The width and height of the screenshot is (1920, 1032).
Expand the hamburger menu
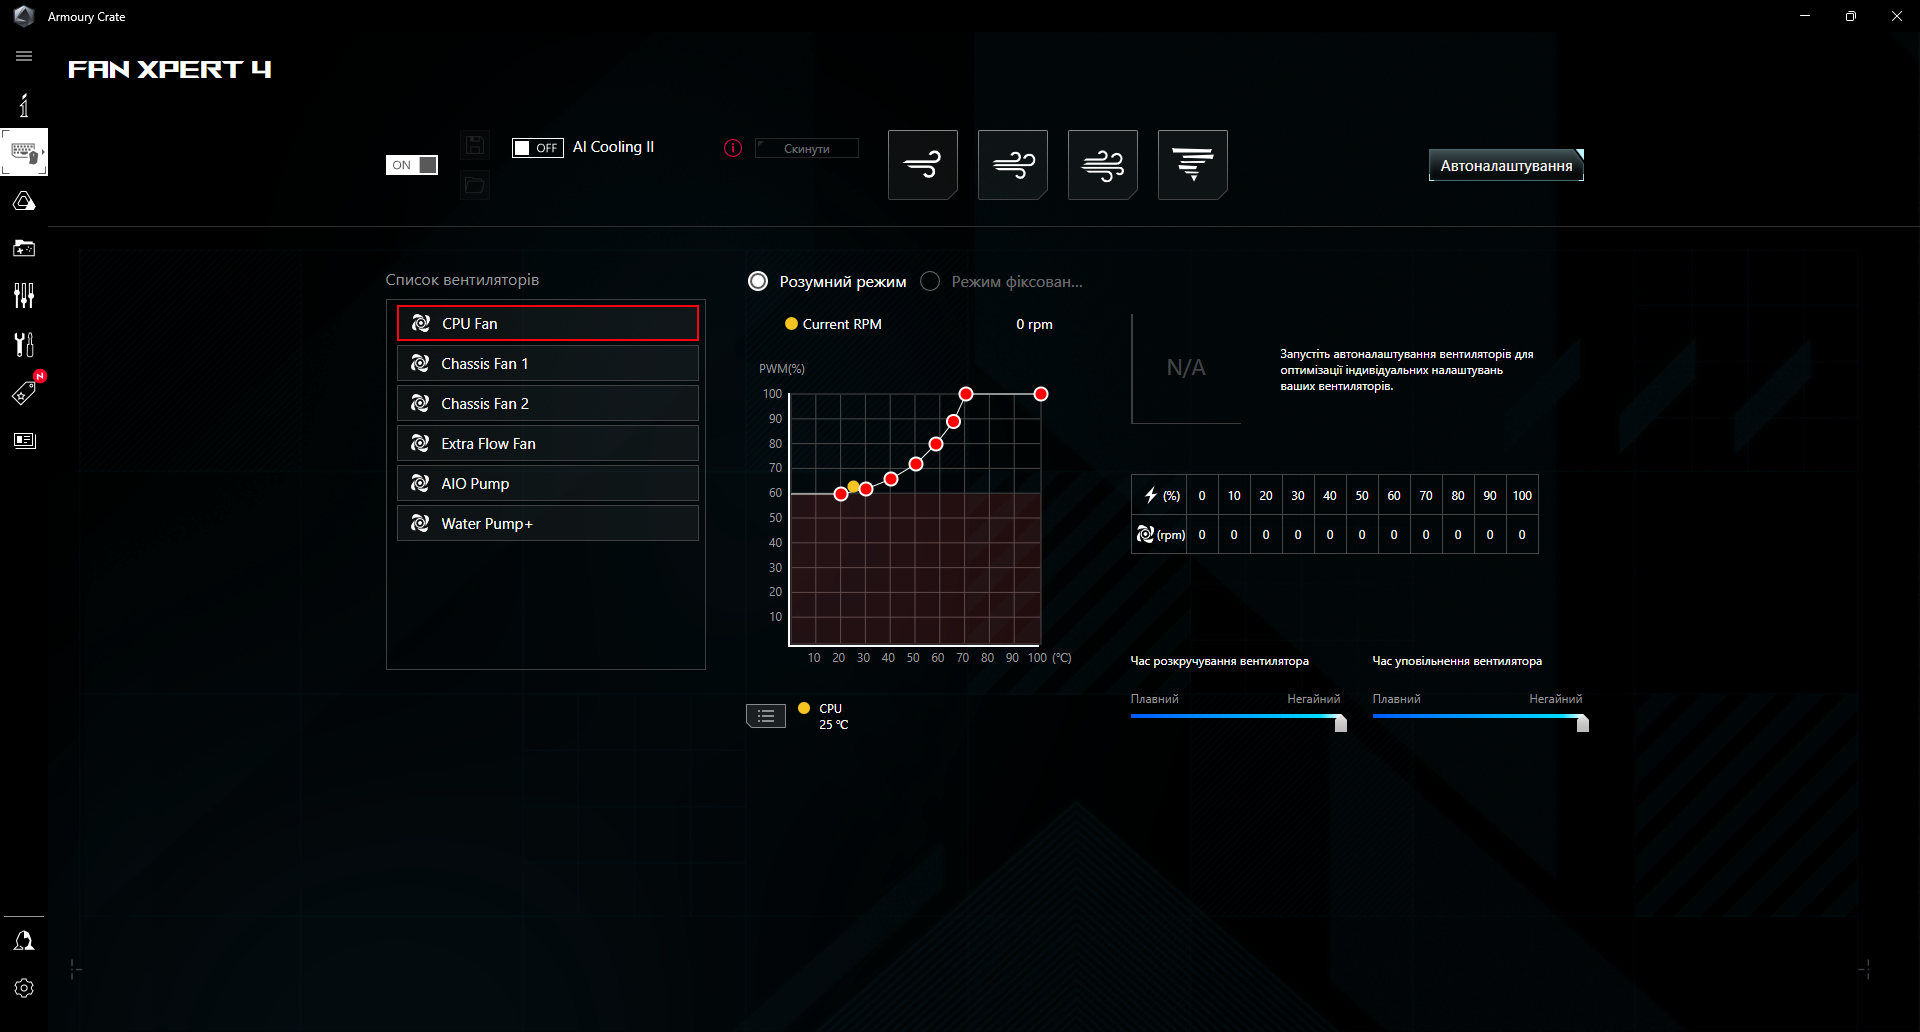click(x=23, y=56)
